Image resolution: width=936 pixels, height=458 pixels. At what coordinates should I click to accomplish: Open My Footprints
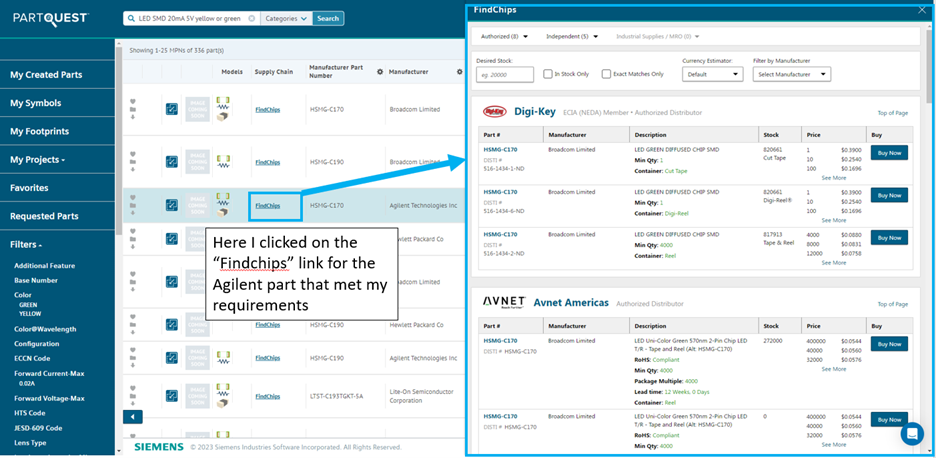[x=39, y=131]
